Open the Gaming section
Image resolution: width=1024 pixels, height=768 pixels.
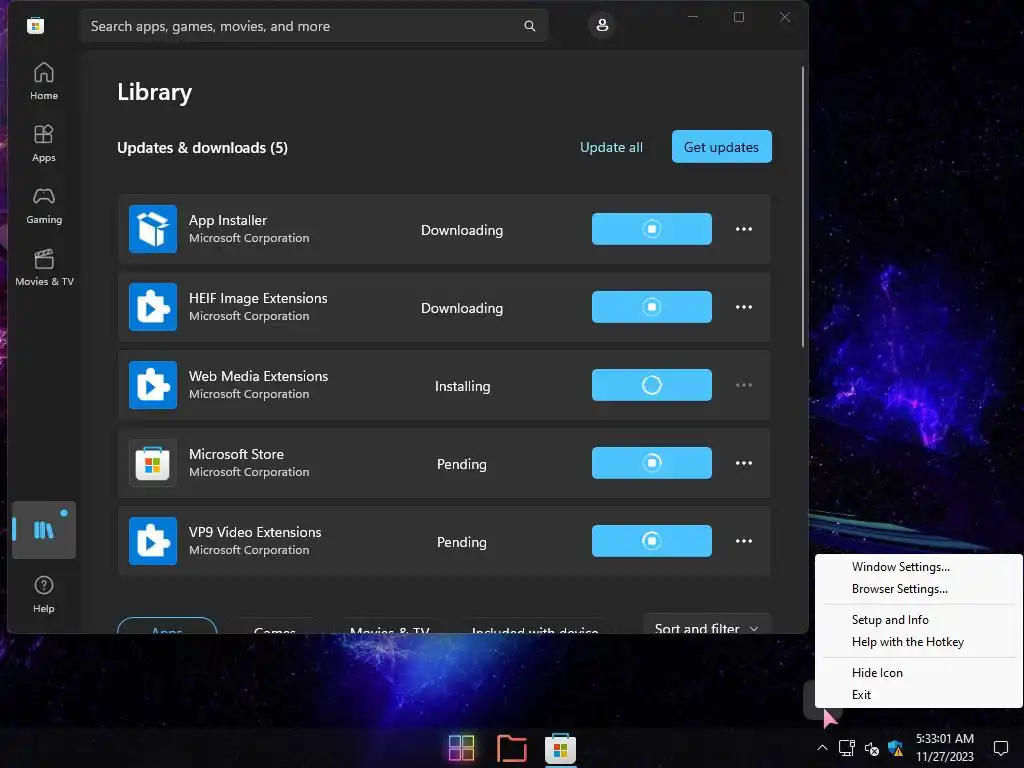pyautogui.click(x=44, y=205)
